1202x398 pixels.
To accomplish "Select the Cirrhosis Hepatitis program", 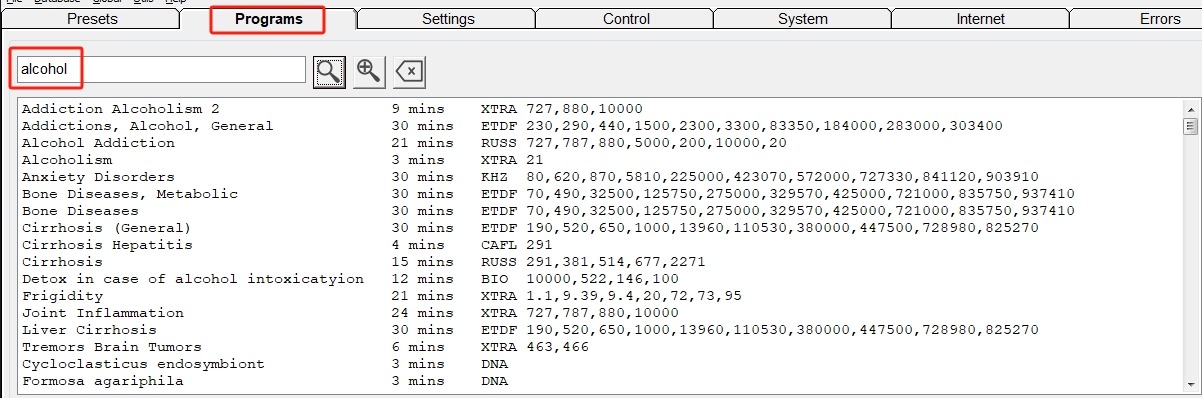I will 600,245.
